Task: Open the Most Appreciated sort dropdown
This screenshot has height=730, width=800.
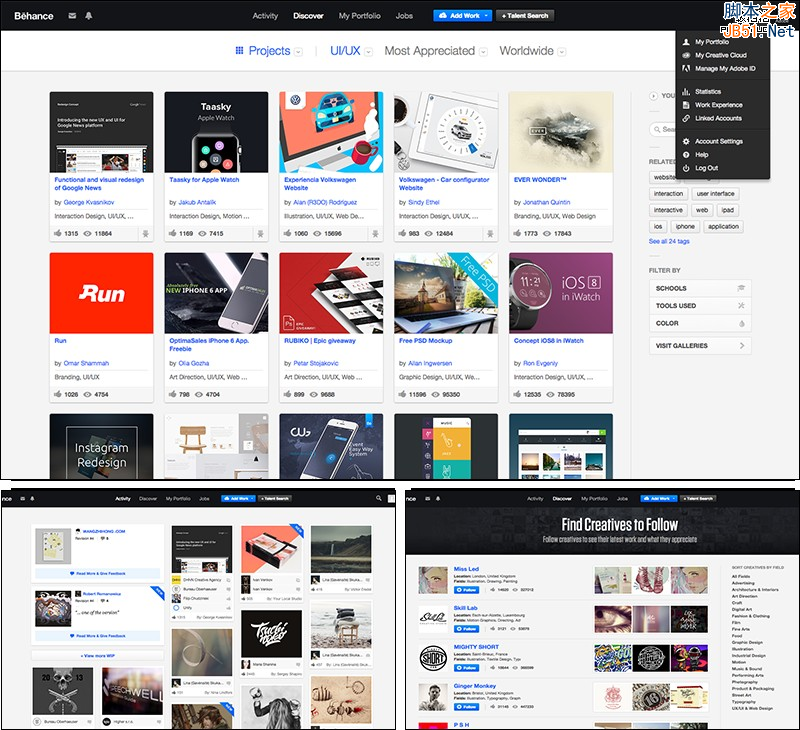Action: tap(483, 52)
